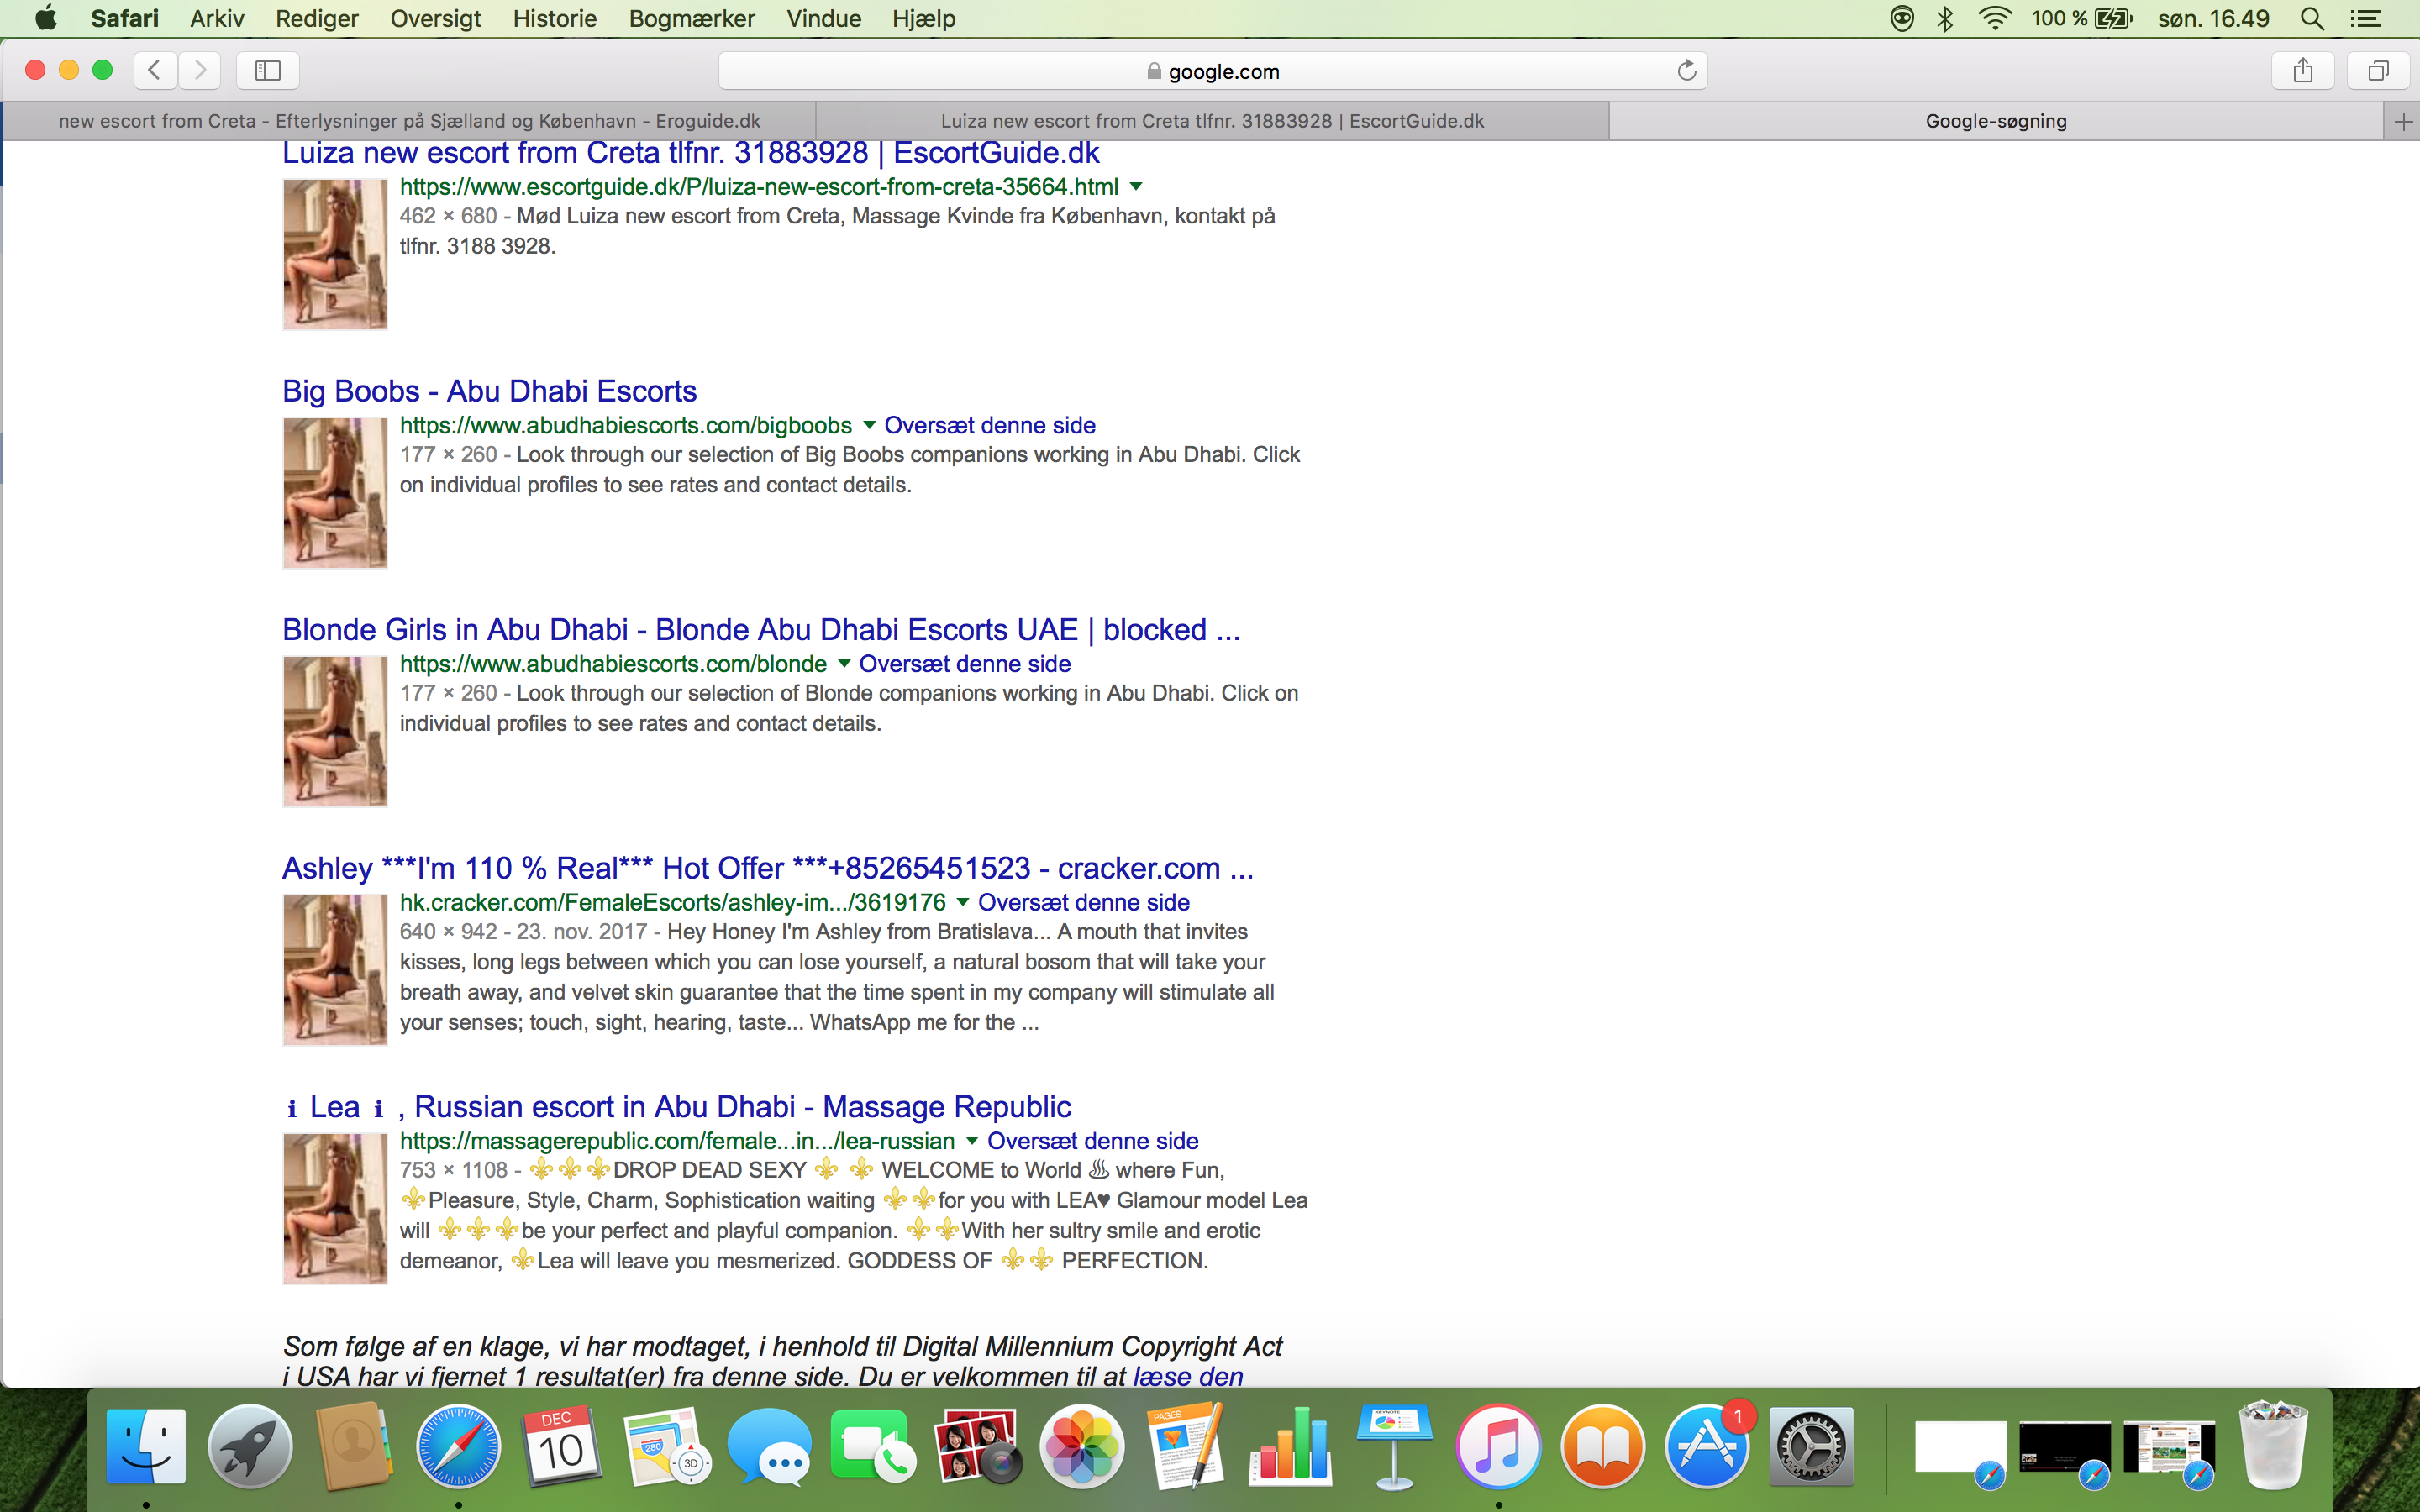Open the Trash in the Dock
The height and width of the screenshot is (1512, 2420).
pos(2274,1445)
